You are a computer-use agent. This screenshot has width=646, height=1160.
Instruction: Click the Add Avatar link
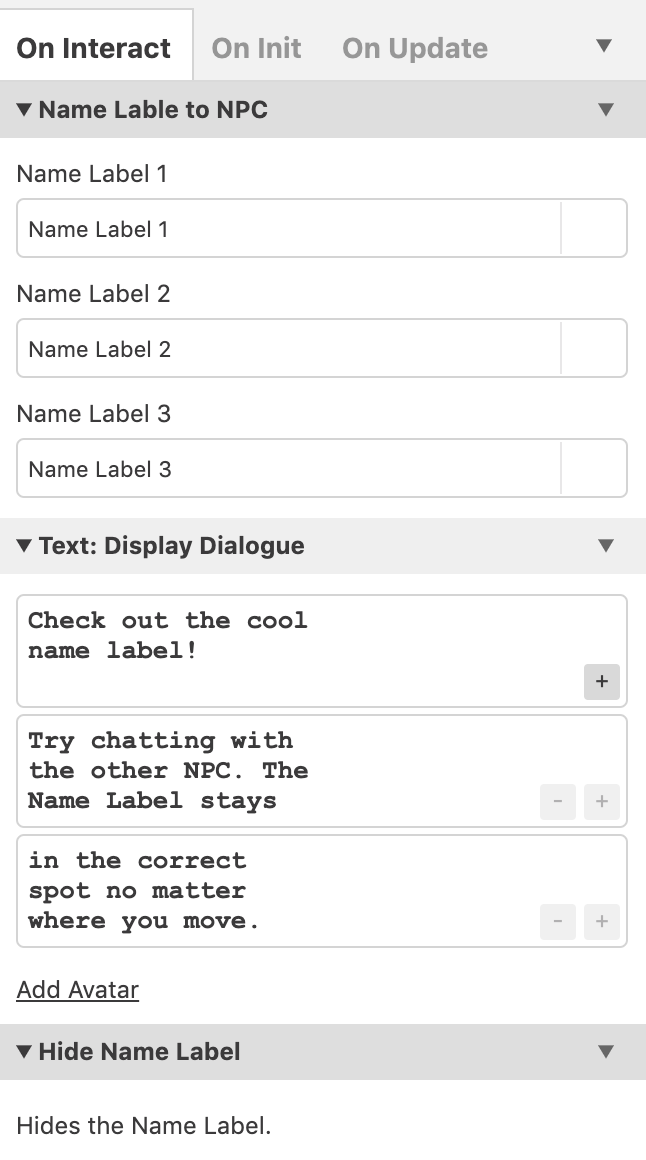click(x=78, y=989)
